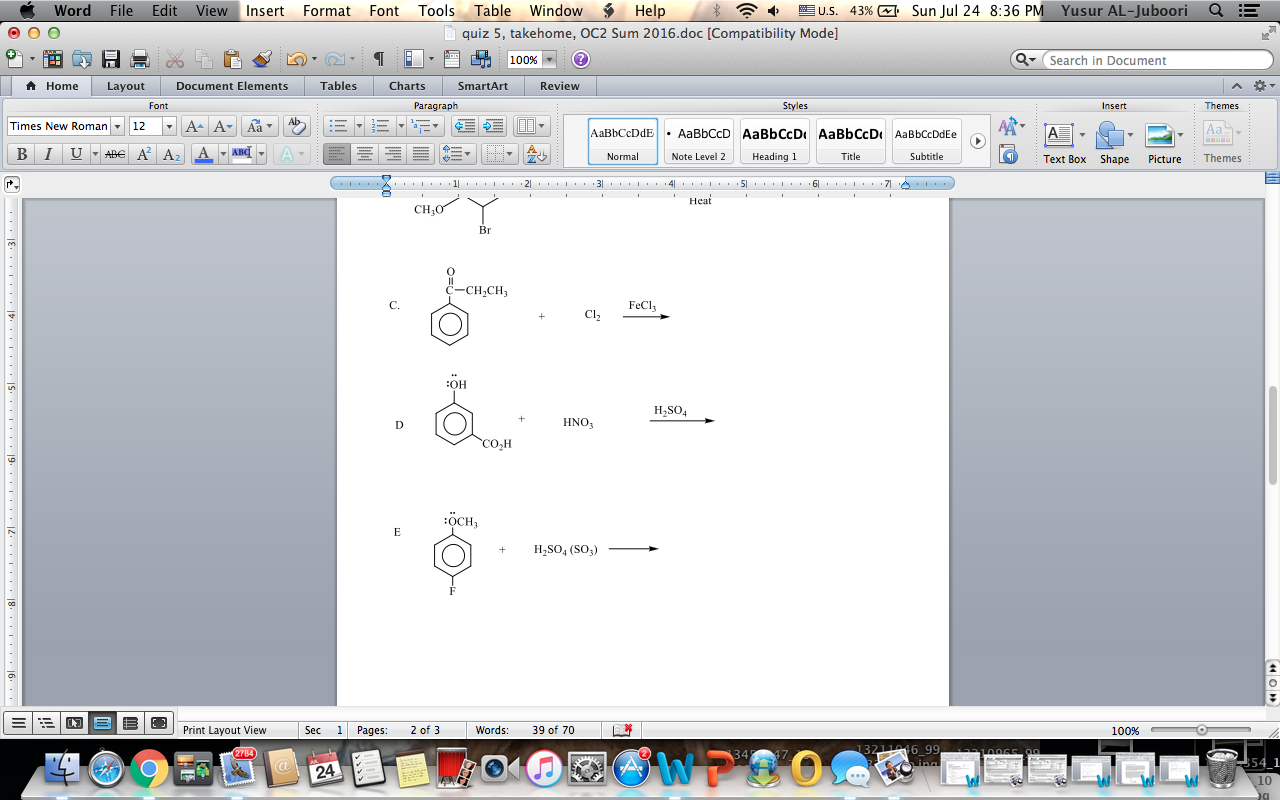Switch to the Document Elements tab
The image size is (1280, 800).
232,86
